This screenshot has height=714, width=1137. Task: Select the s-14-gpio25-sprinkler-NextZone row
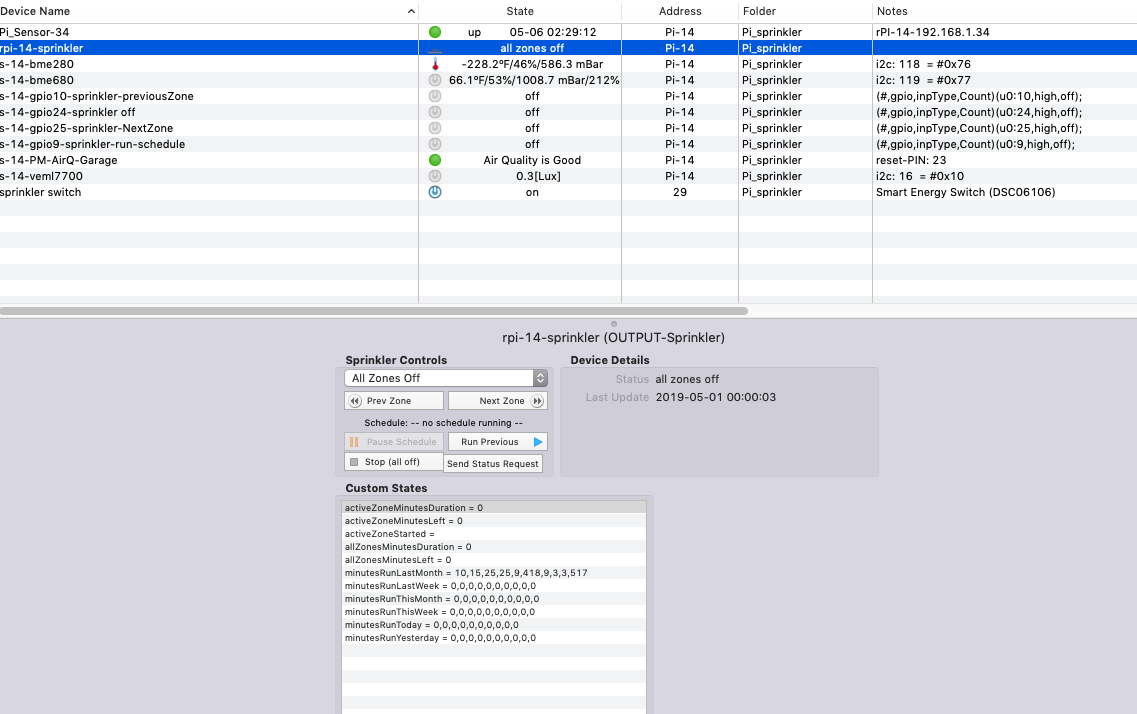(x=568, y=128)
